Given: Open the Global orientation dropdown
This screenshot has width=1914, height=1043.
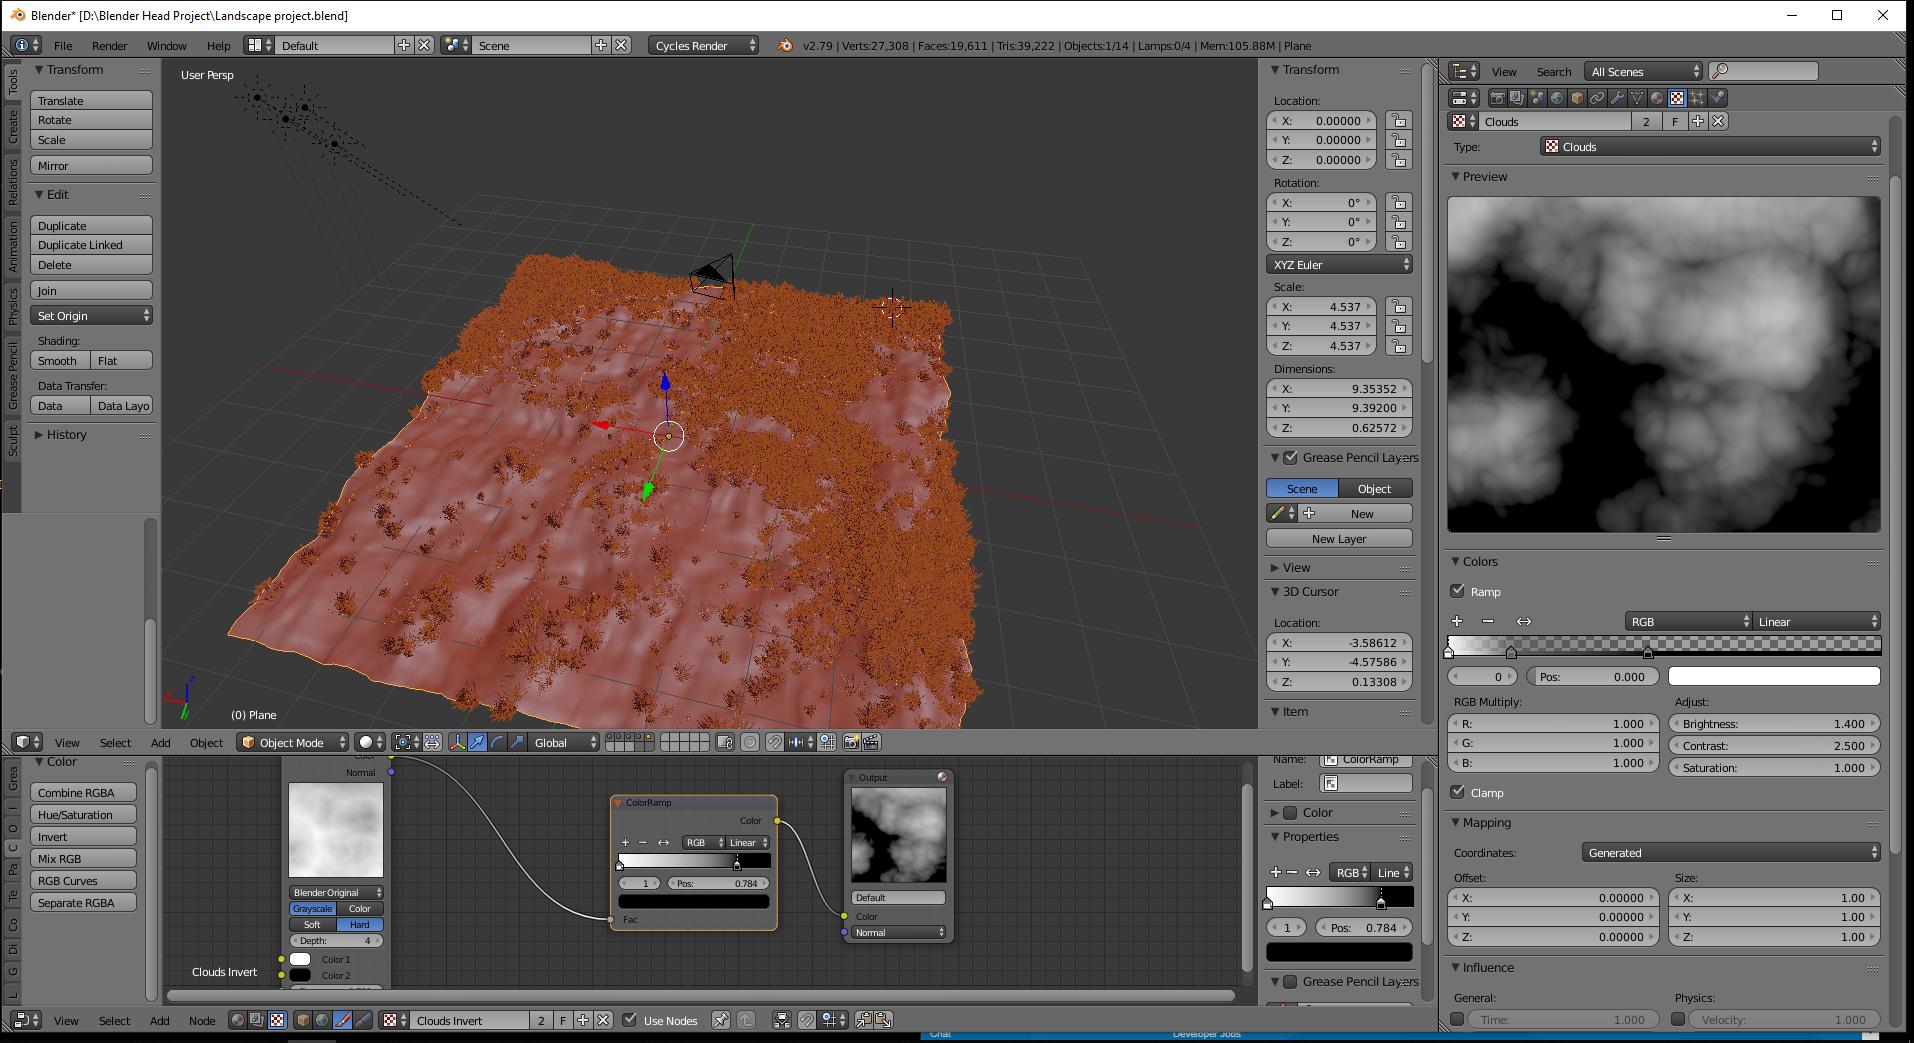Looking at the screenshot, I should coord(564,742).
